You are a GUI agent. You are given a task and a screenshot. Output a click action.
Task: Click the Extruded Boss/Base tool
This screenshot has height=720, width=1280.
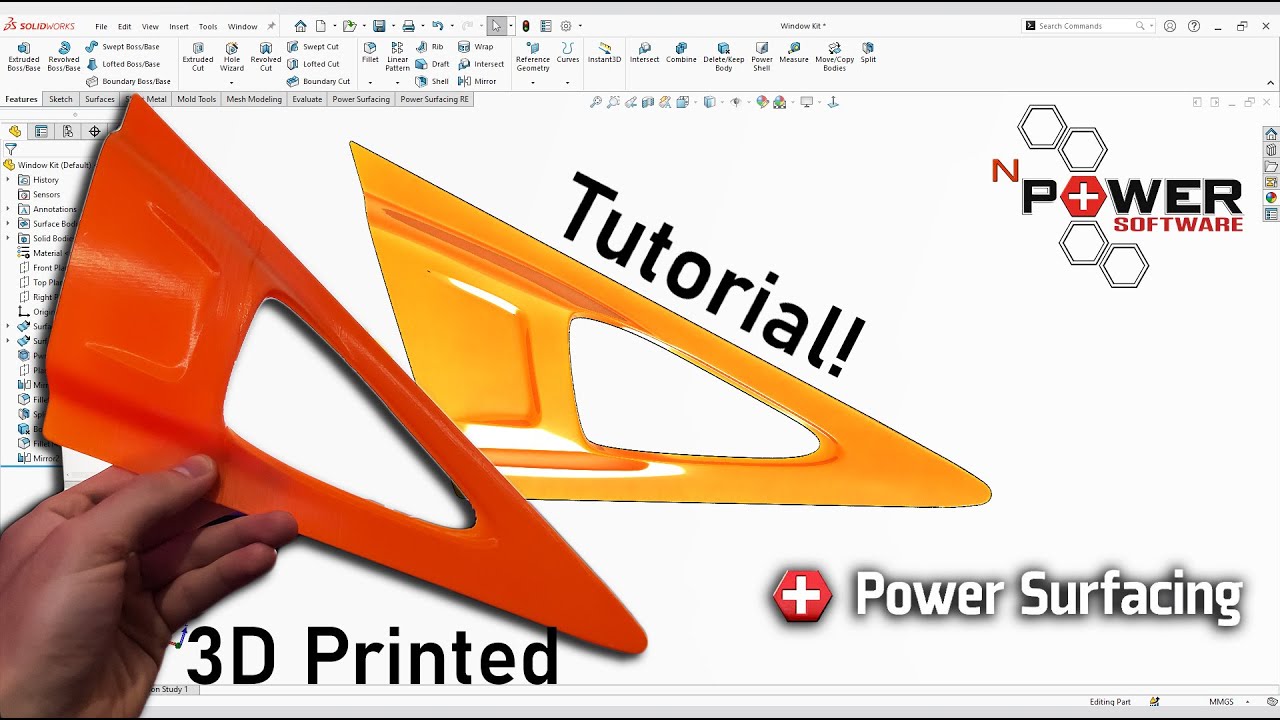pyautogui.click(x=24, y=57)
